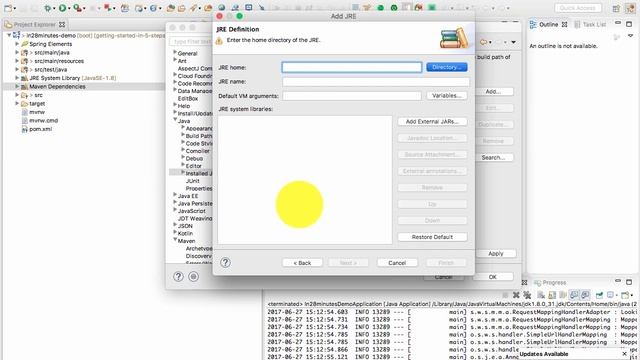The image size is (640, 360).
Task: Click Add... button in Preferences window
Action: pos(493,91)
